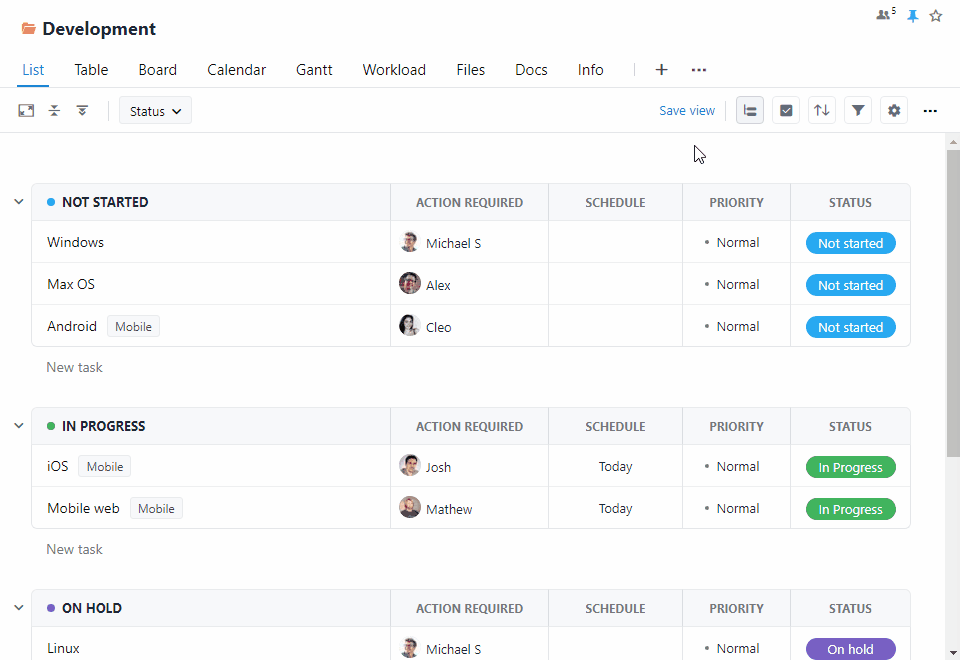Click the blue dot beside Not Started

[51, 202]
